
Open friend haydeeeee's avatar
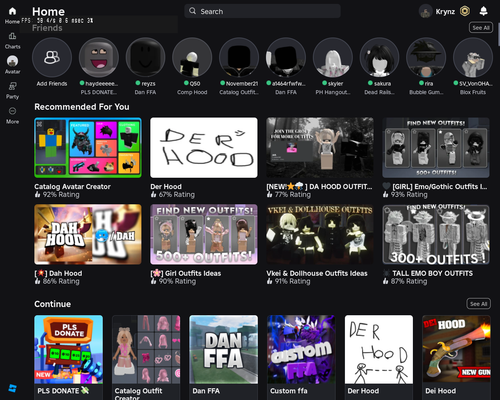99,57
